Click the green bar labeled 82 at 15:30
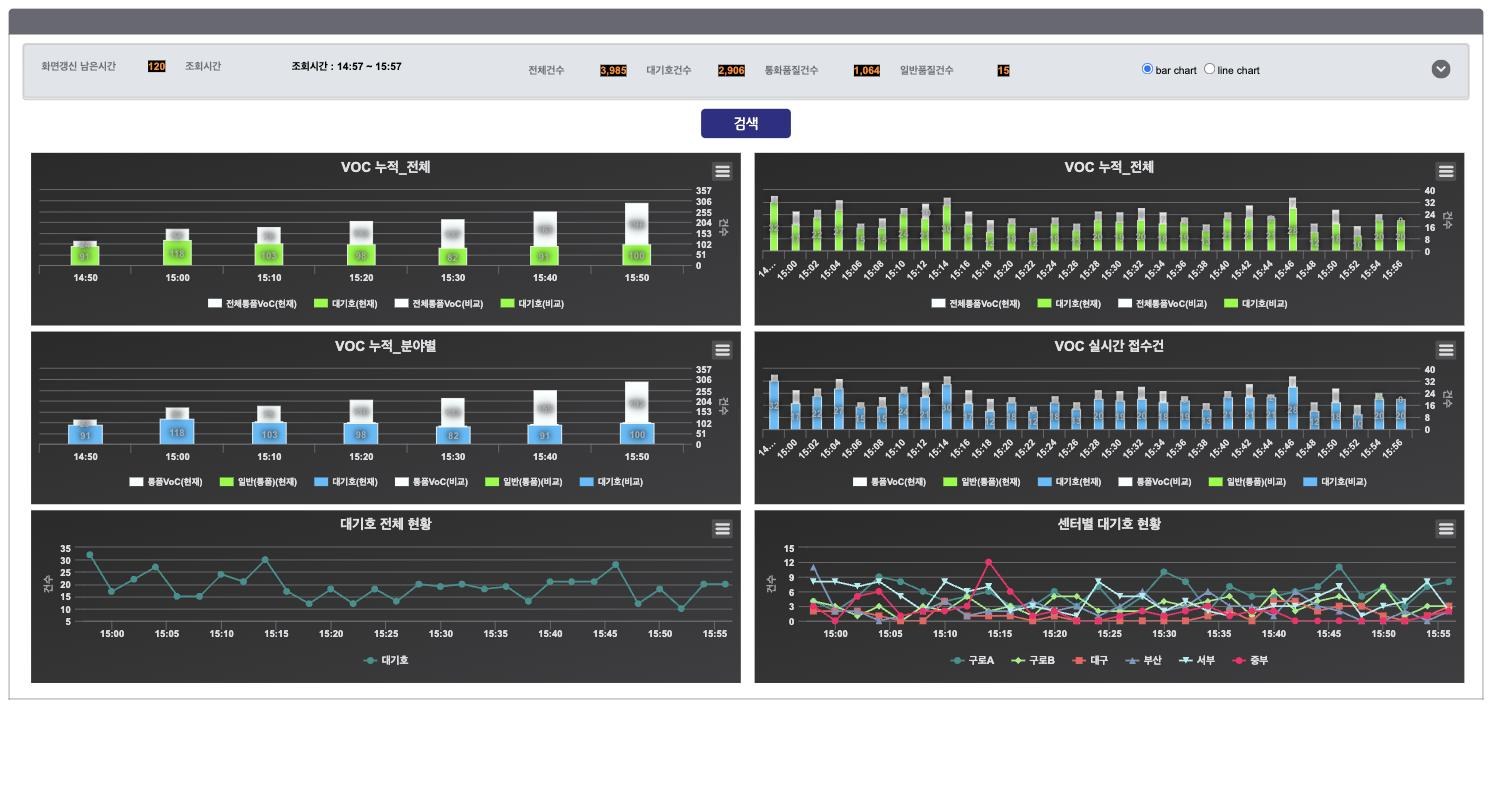This screenshot has height=812, width=1492. click(x=453, y=257)
